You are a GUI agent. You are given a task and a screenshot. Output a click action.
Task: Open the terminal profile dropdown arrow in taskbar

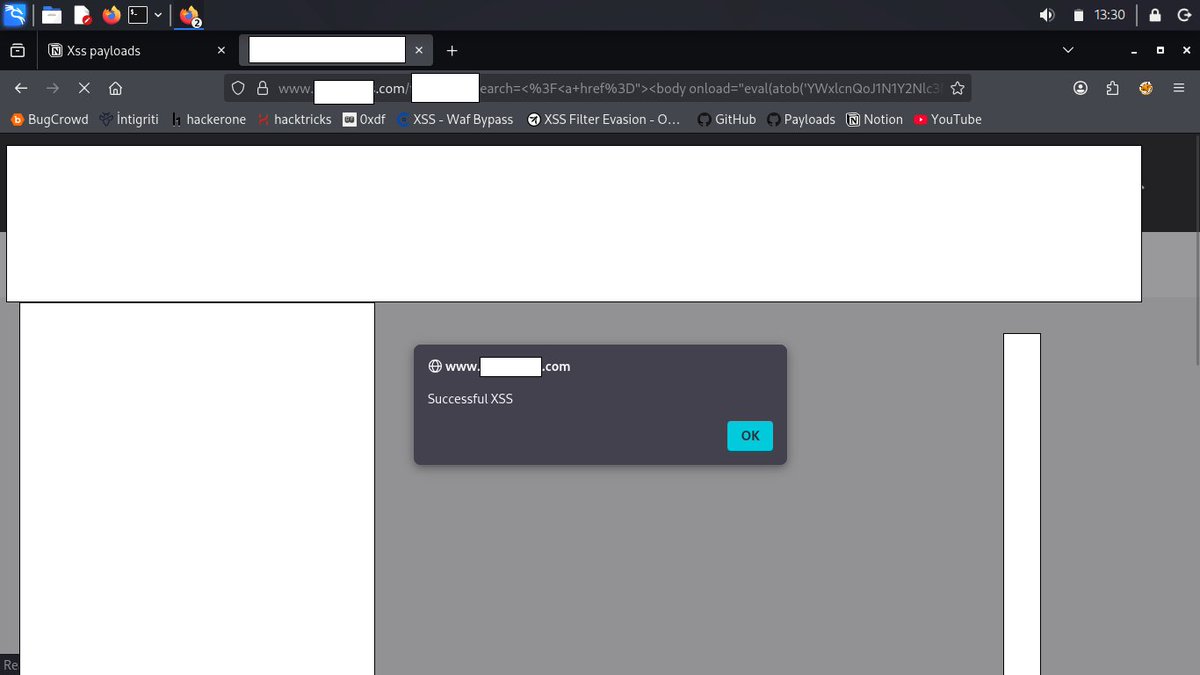[157, 14]
